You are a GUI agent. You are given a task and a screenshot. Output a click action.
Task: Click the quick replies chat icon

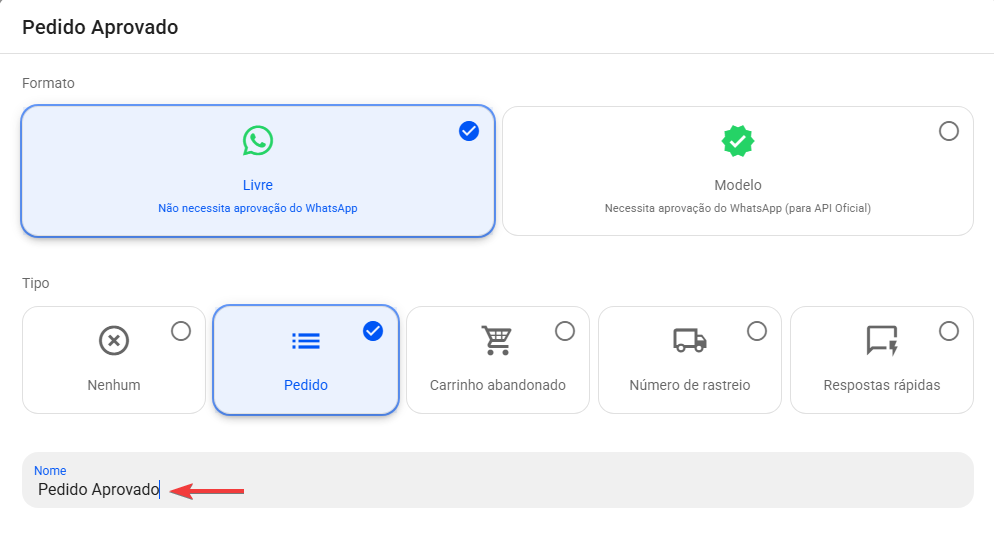(882, 340)
